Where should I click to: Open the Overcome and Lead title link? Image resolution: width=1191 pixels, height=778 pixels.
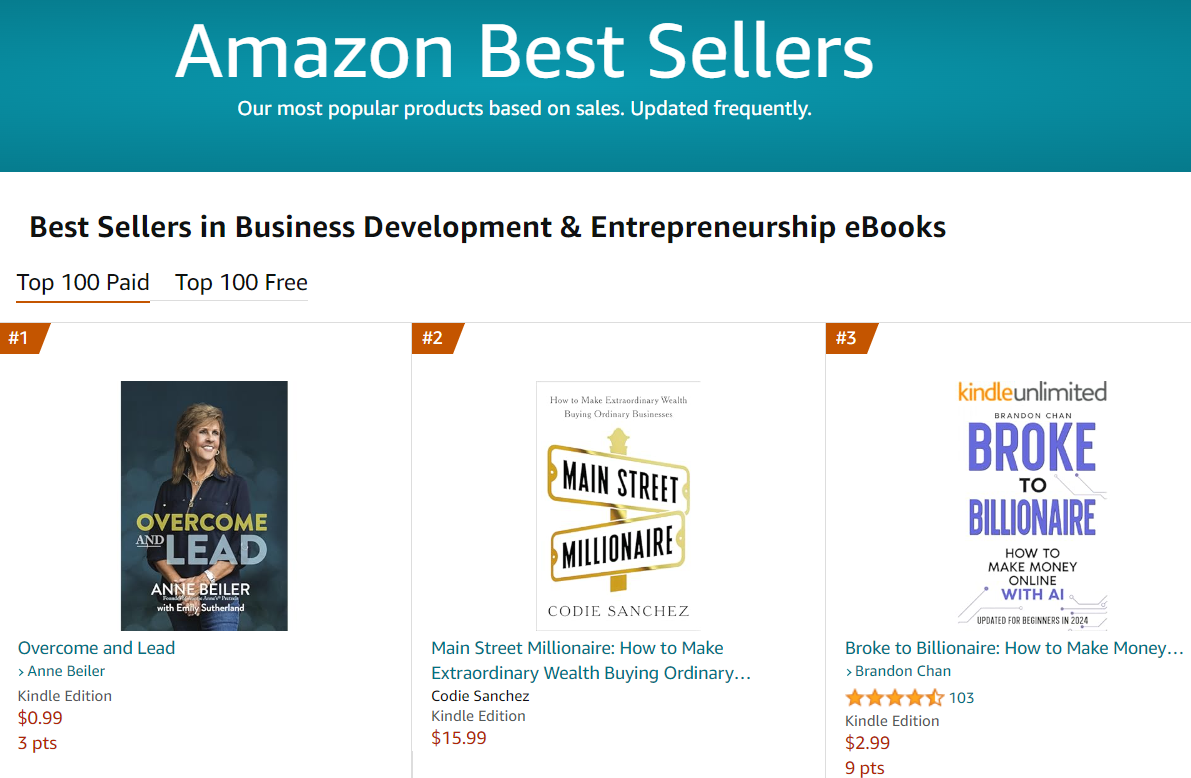(96, 648)
